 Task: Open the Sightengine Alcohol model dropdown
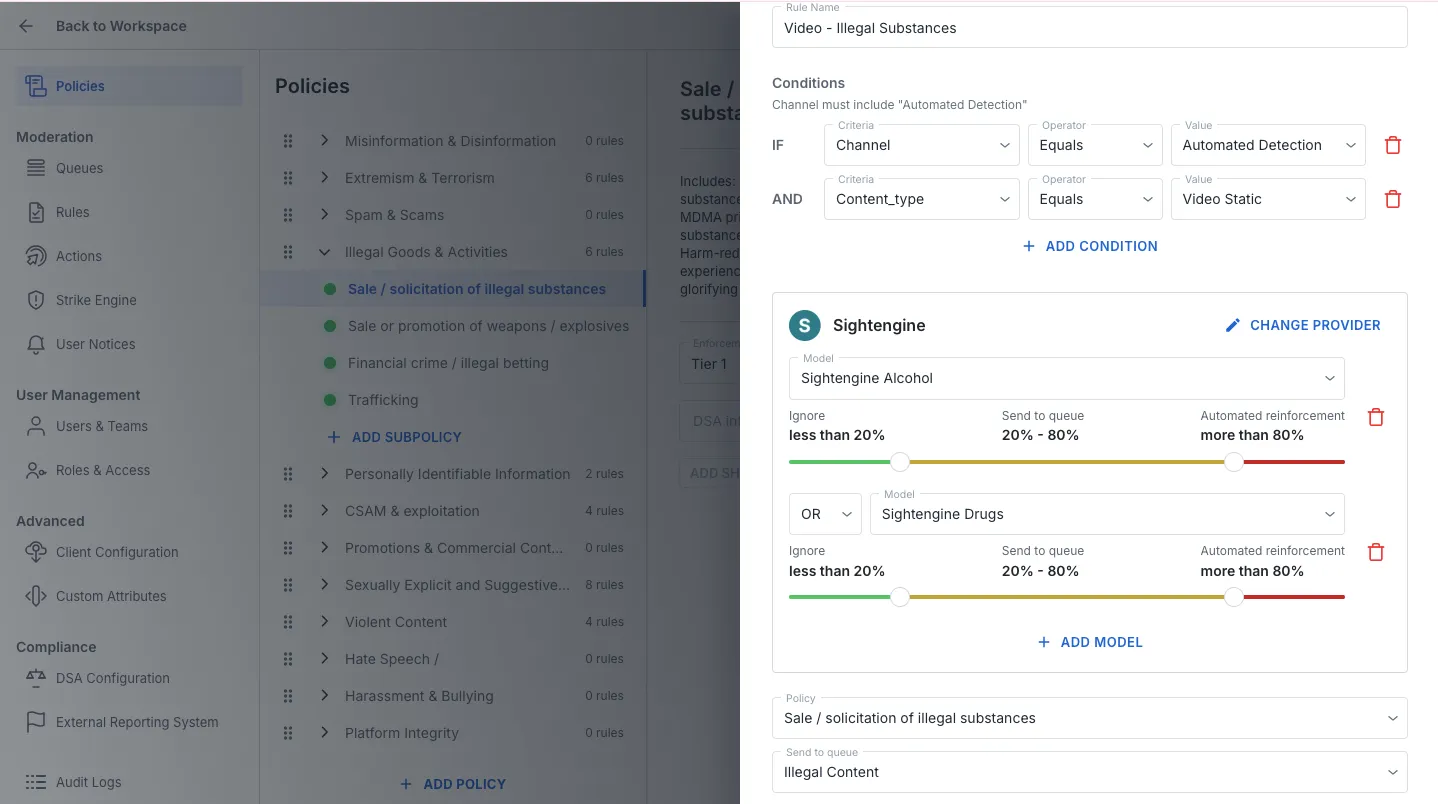pos(1066,378)
